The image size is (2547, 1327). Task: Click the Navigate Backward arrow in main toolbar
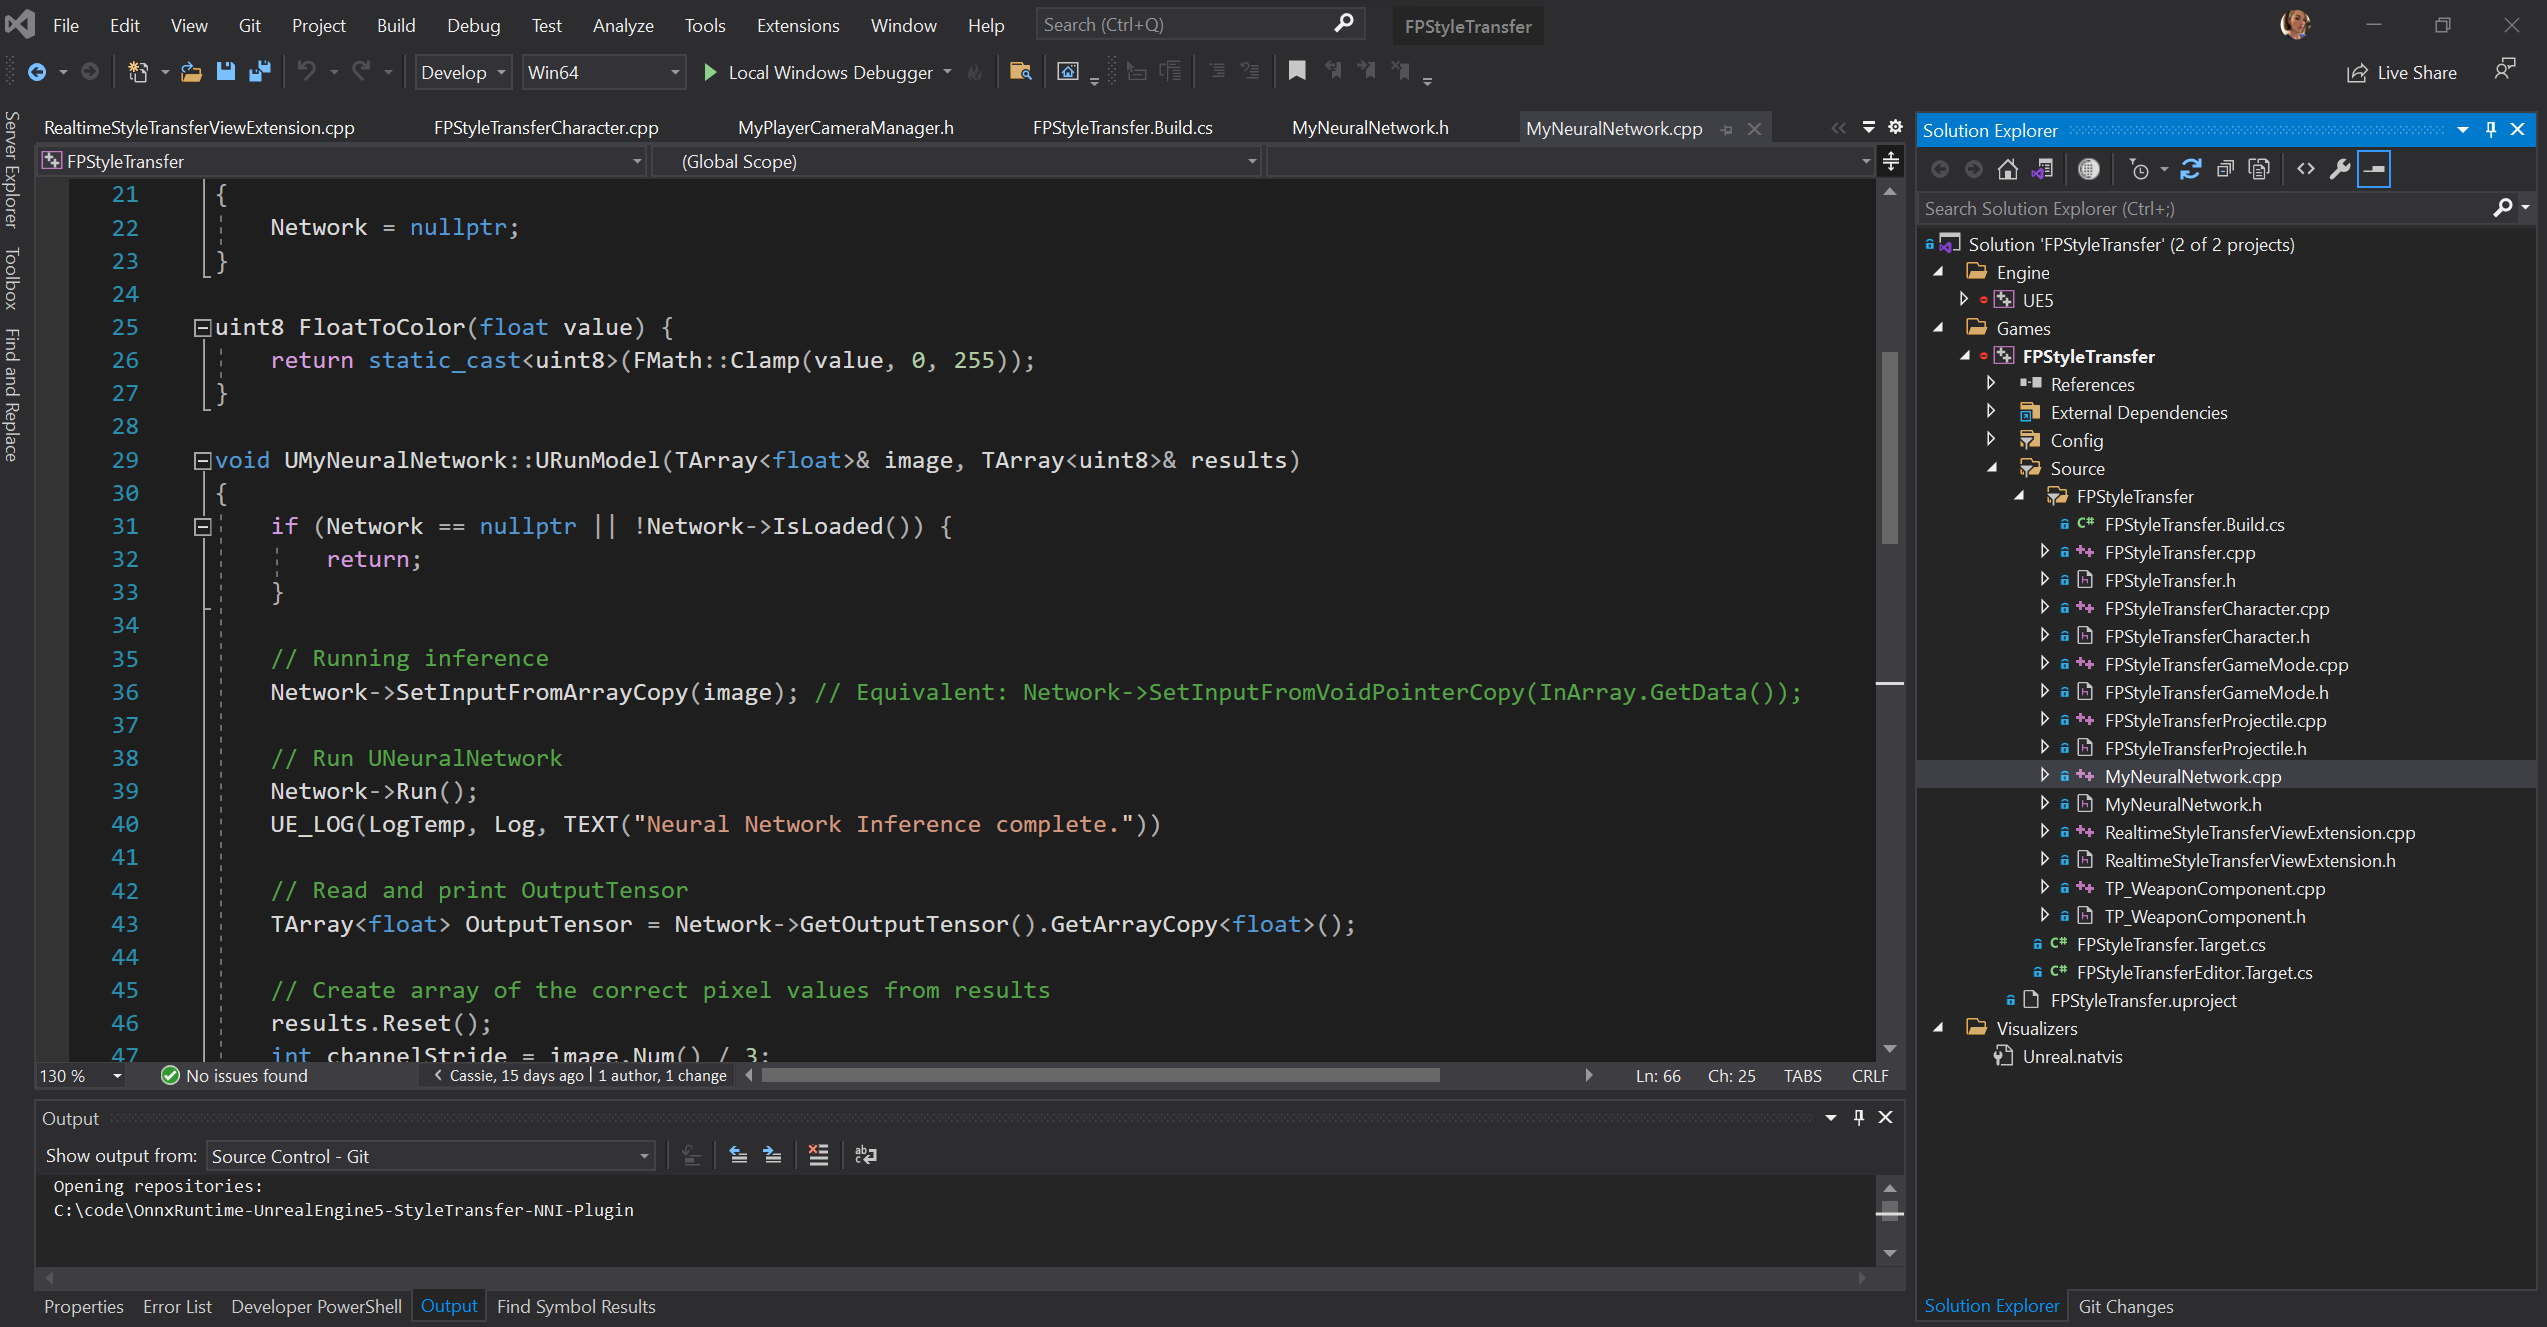point(37,72)
